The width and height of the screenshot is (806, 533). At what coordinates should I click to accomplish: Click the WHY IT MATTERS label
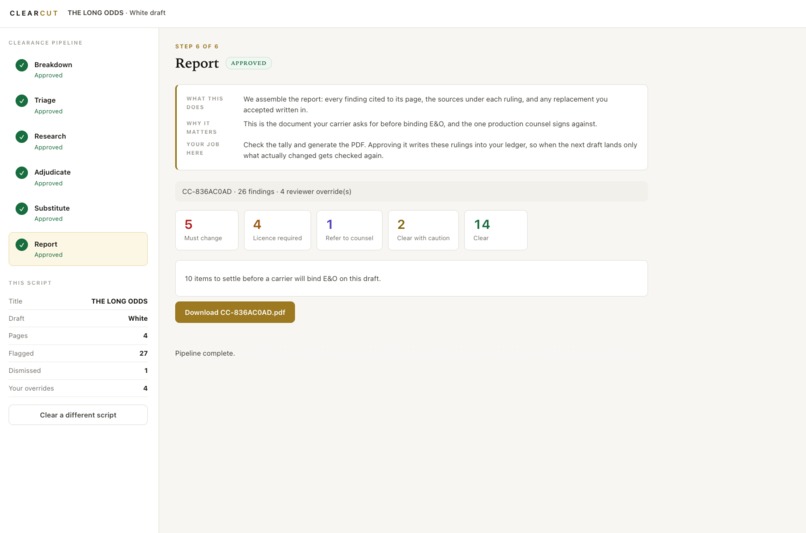pos(202,127)
